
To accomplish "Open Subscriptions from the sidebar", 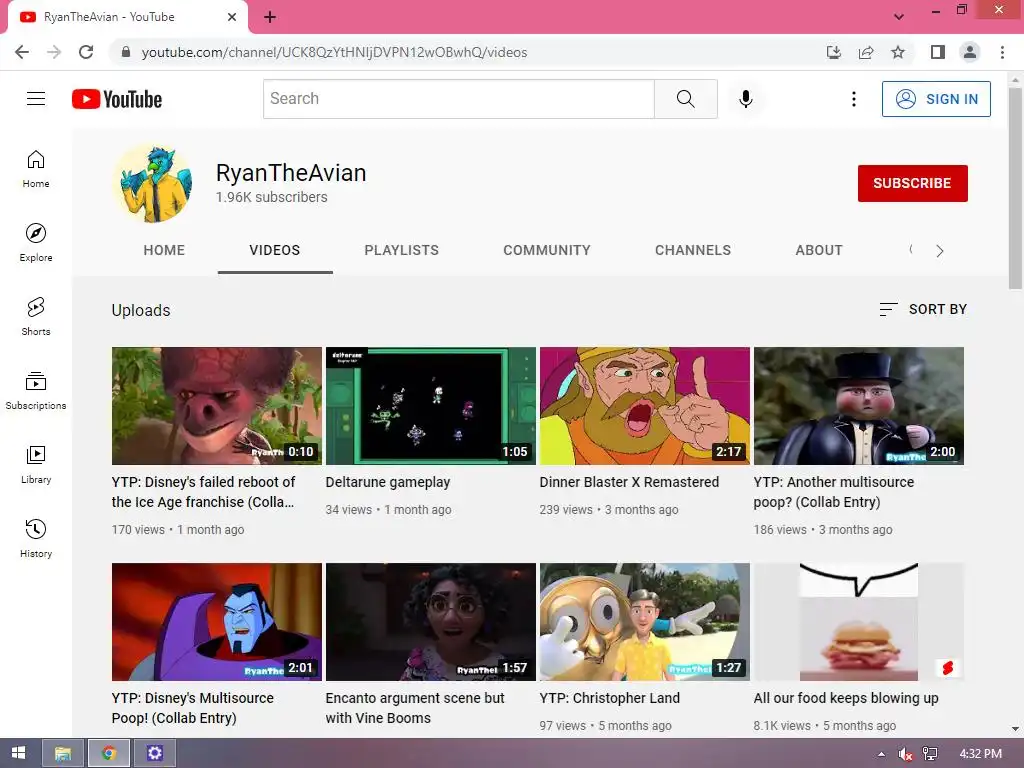I will coord(36,391).
